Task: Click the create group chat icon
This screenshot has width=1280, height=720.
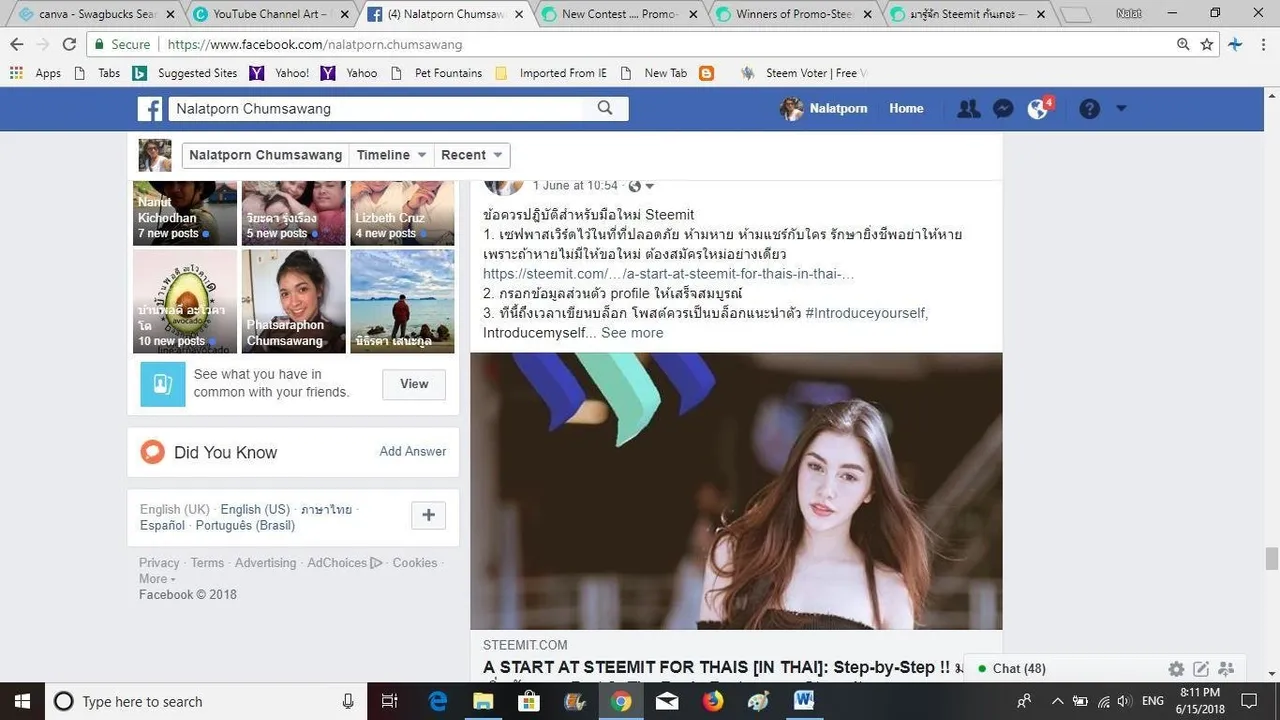Action: pyautogui.click(x=1226, y=669)
